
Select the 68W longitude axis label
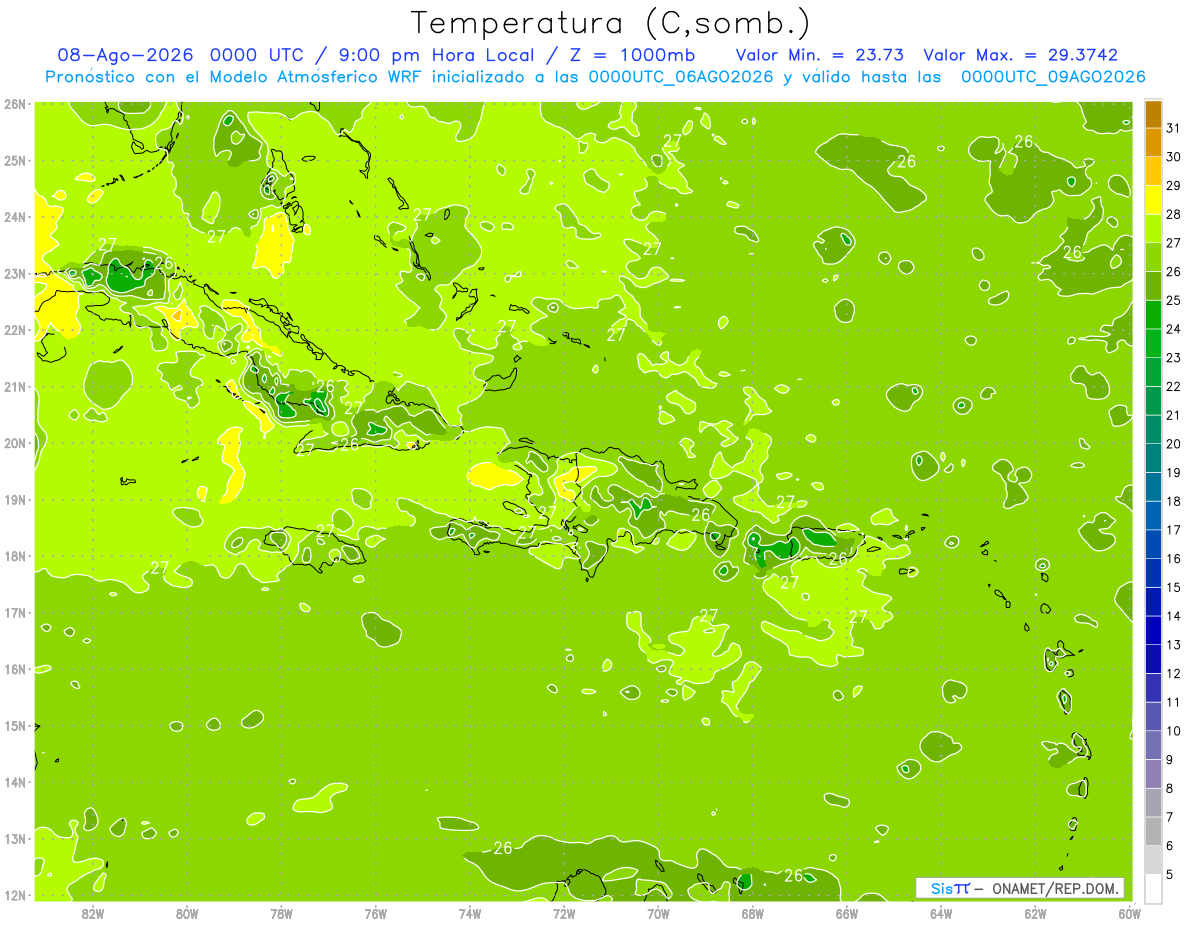pos(752,913)
